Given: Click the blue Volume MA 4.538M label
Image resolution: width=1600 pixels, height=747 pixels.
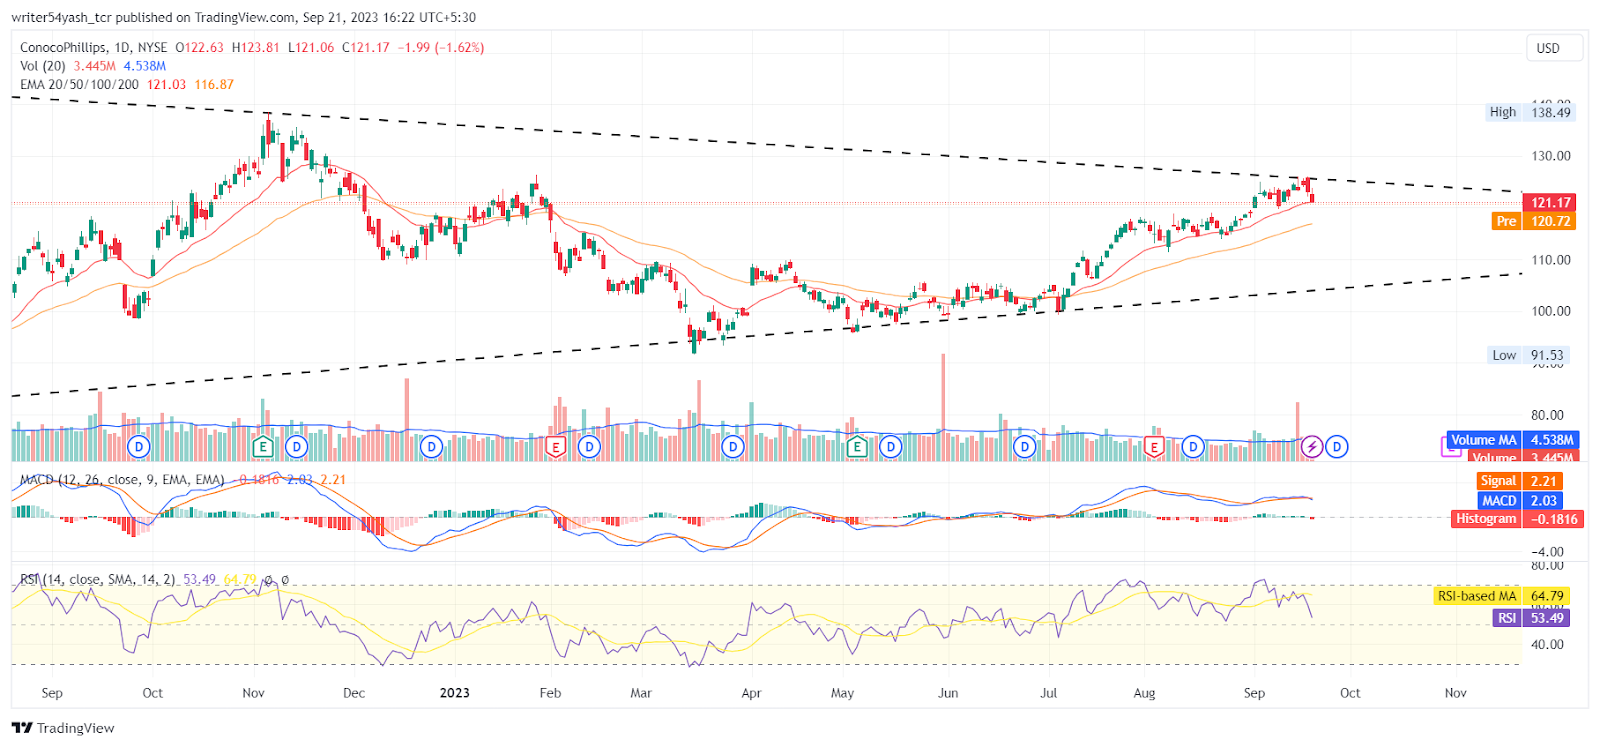Looking at the screenshot, I should pyautogui.click(x=1512, y=440).
